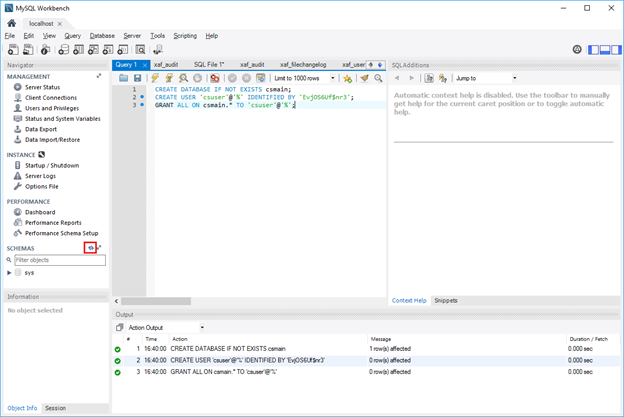Open Users and Privileges
Image resolution: width=624 pixels, height=417 pixels.
pyautogui.click(x=52, y=108)
